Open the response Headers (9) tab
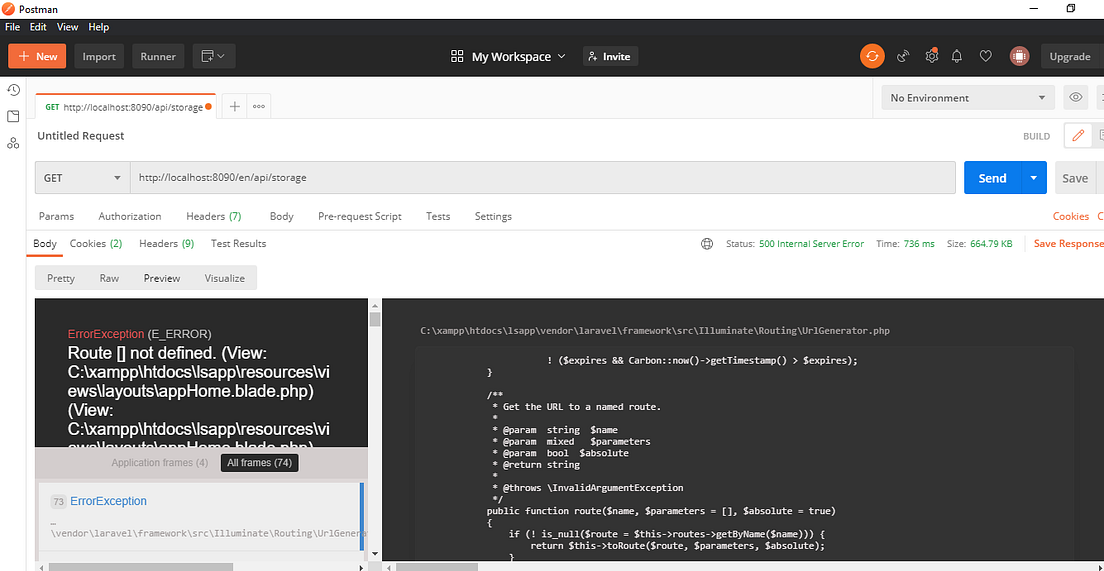 coord(166,244)
